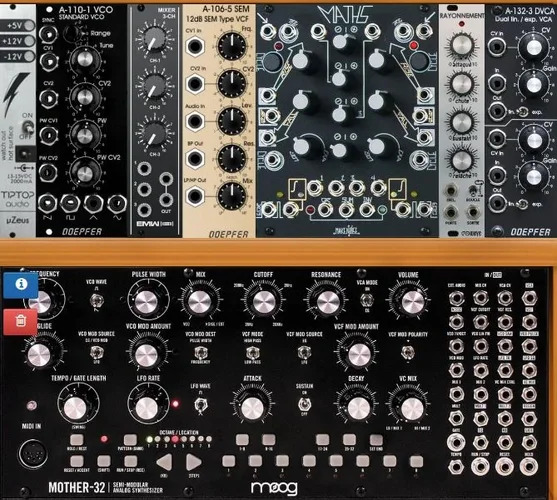Click the Rayonnement PORTE jack

pos(451,212)
